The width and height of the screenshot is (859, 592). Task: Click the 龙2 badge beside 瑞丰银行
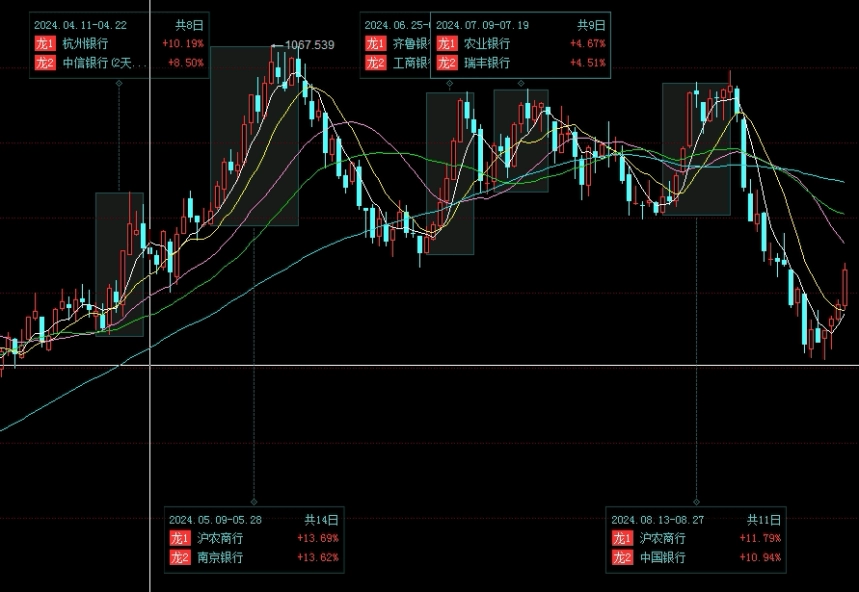click(446, 63)
